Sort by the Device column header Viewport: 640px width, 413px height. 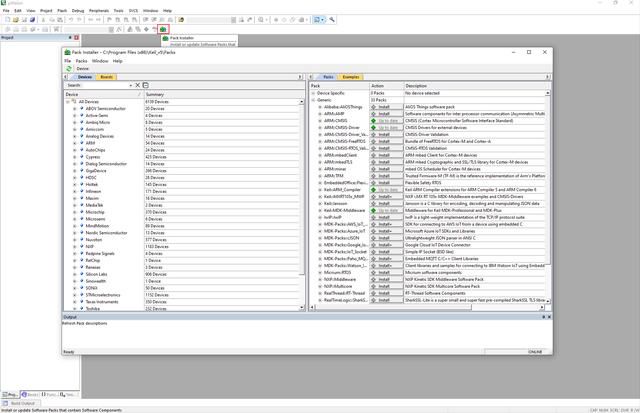[104, 94]
